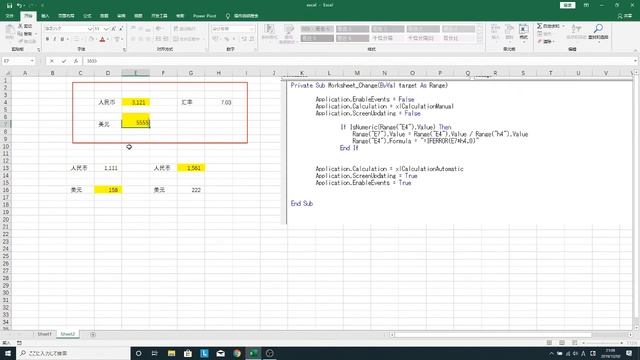Click column header M
The width and height of the screenshot is (640, 360).
[357, 73]
